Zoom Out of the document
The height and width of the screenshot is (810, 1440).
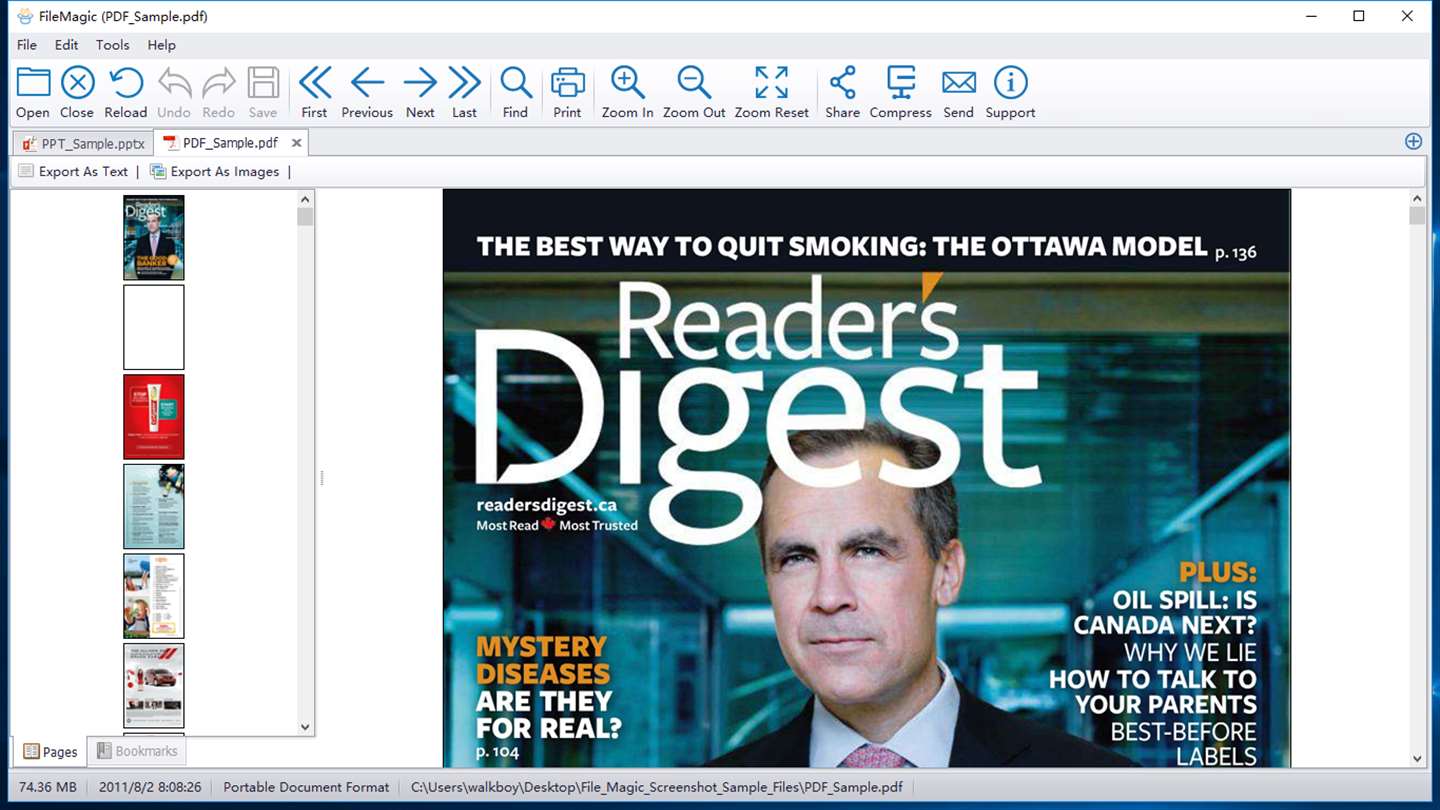[694, 92]
